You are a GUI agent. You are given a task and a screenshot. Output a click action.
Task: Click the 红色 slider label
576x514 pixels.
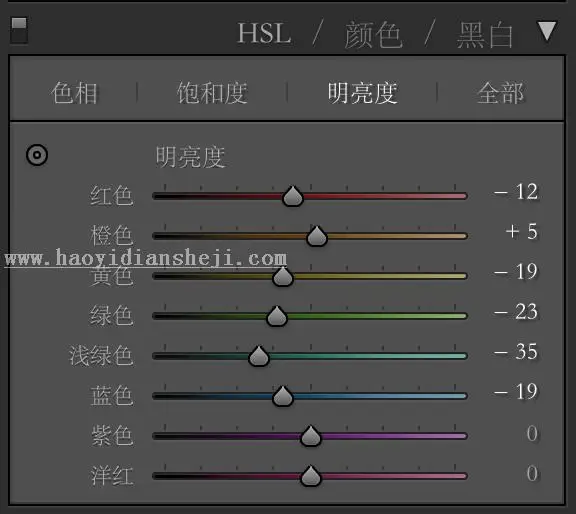pyautogui.click(x=112, y=195)
